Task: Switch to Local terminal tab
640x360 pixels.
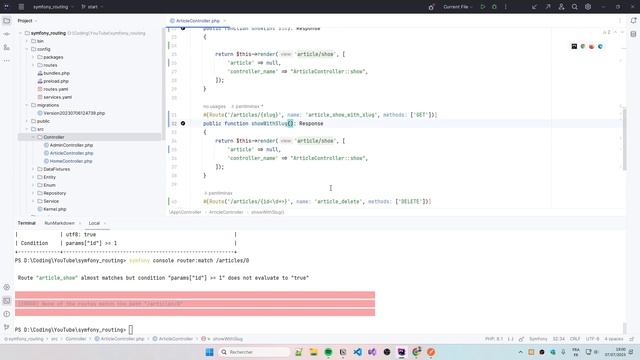Action: pyautogui.click(x=94, y=223)
